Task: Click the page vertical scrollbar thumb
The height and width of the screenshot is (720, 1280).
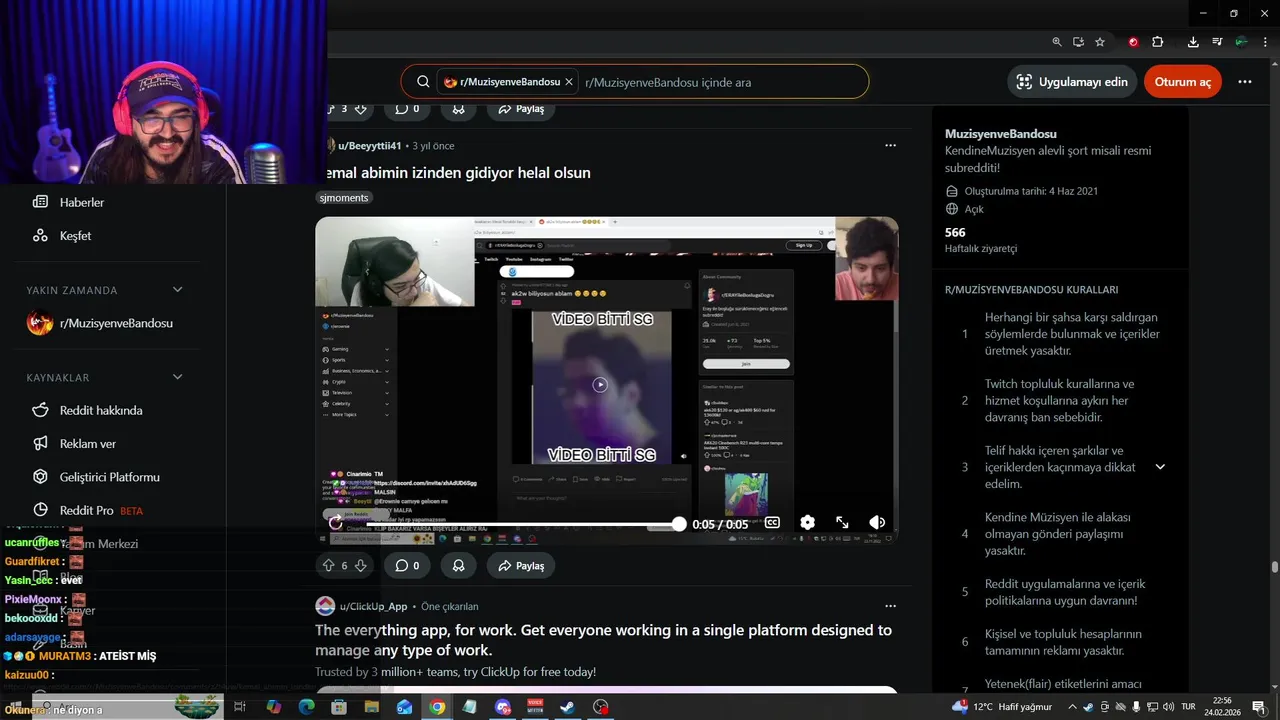Action: (x=1274, y=567)
